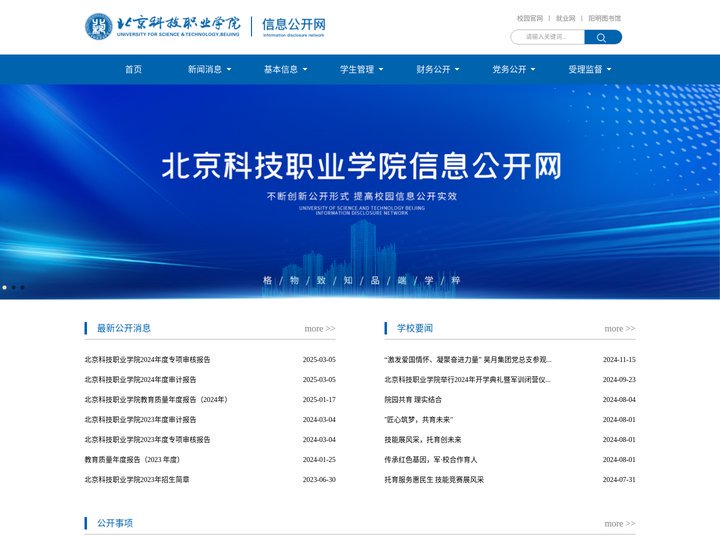The image size is (720, 540).
Task: Click the university emblem logo
Action: coord(99,26)
